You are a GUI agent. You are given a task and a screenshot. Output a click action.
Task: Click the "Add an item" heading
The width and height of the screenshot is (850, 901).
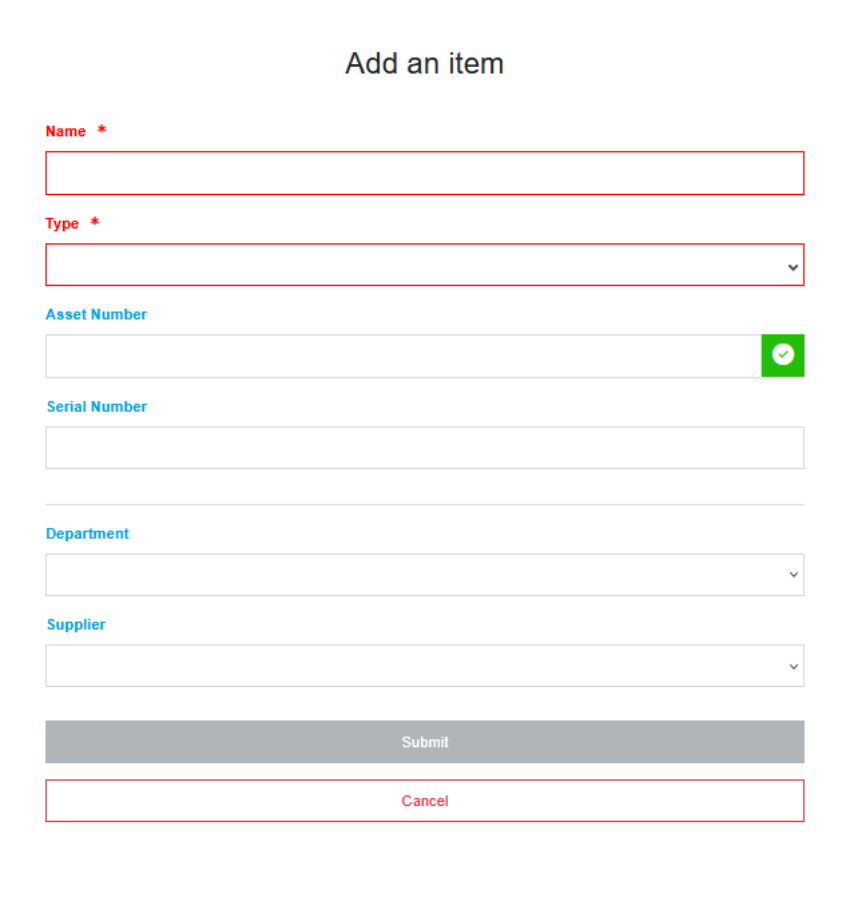424,64
